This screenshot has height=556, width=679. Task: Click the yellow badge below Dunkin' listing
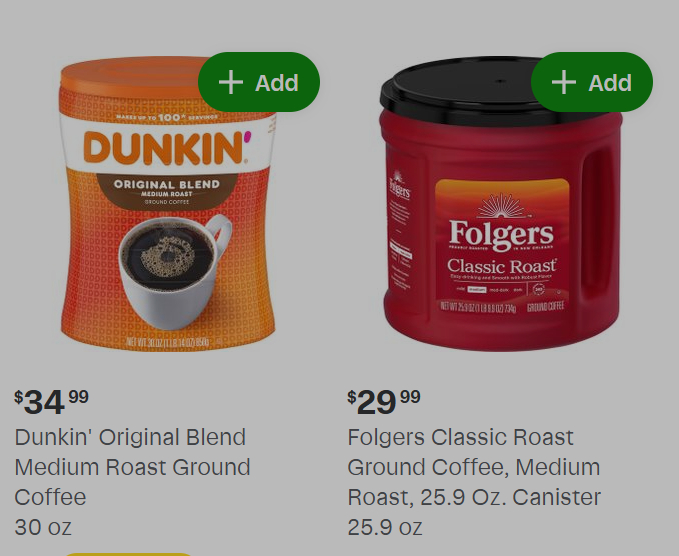128,554
